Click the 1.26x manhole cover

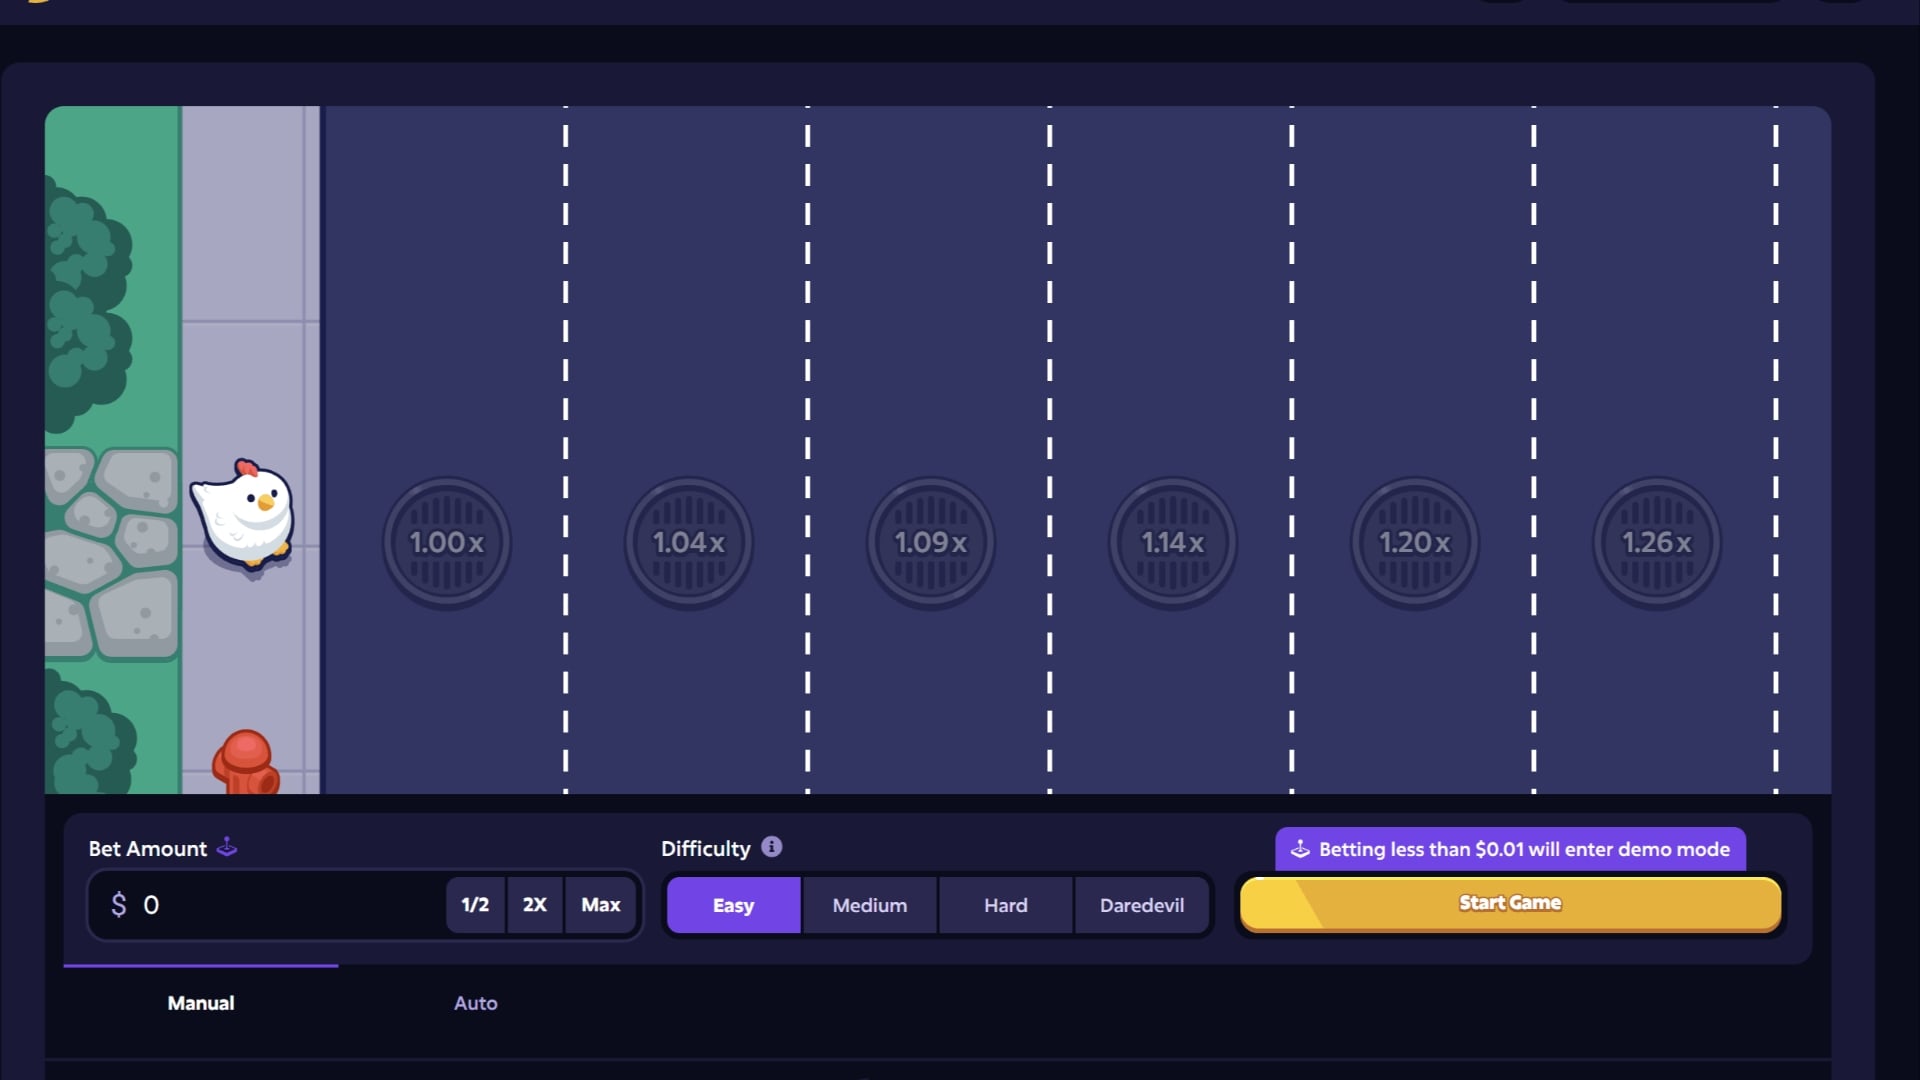click(x=1657, y=543)
